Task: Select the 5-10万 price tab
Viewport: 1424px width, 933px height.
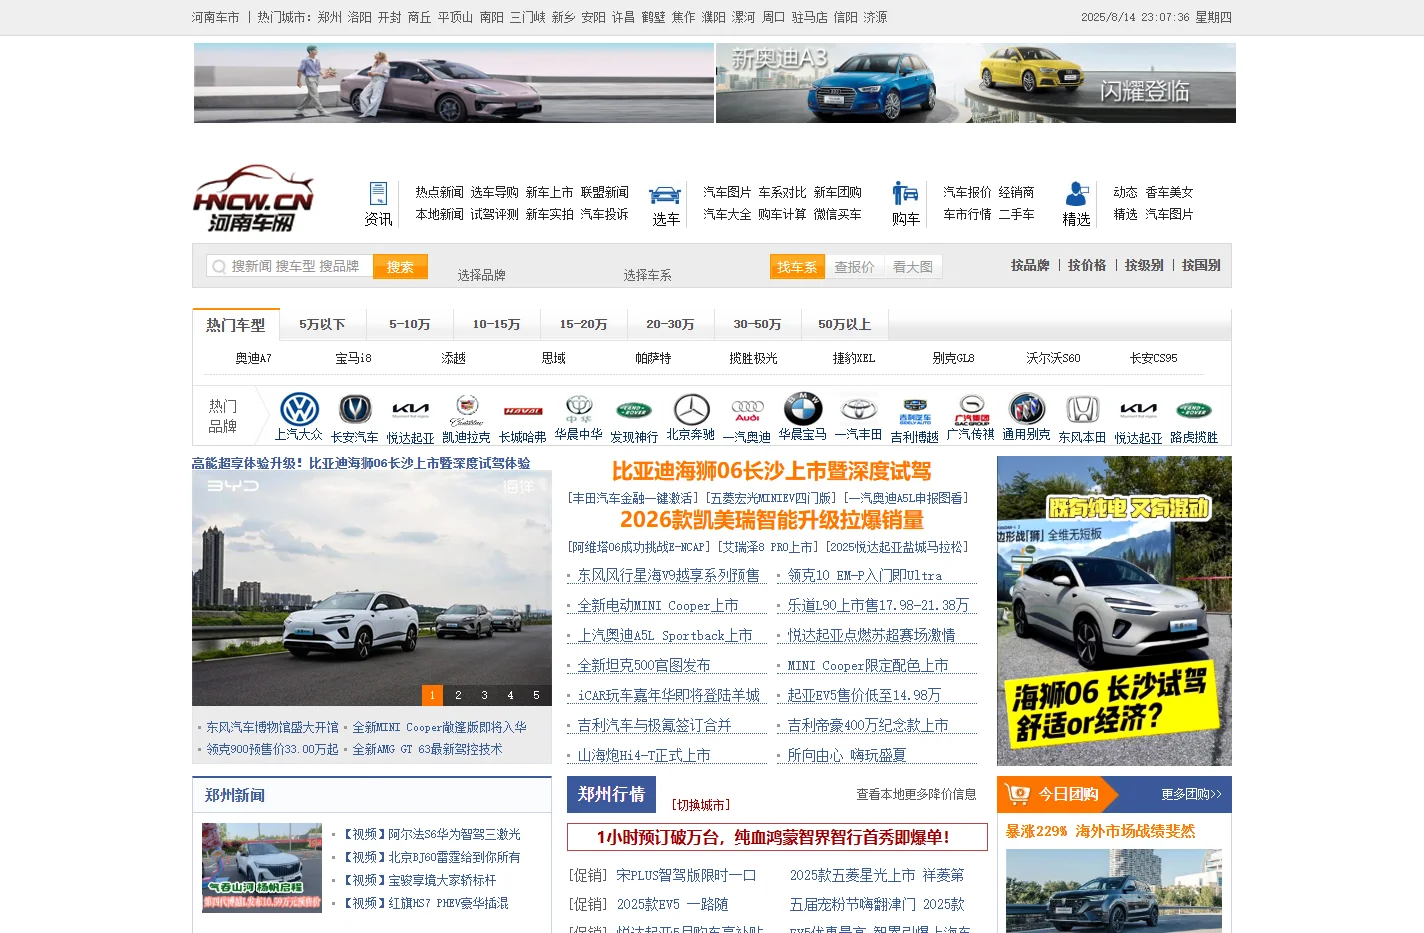Action: [410, 325]
